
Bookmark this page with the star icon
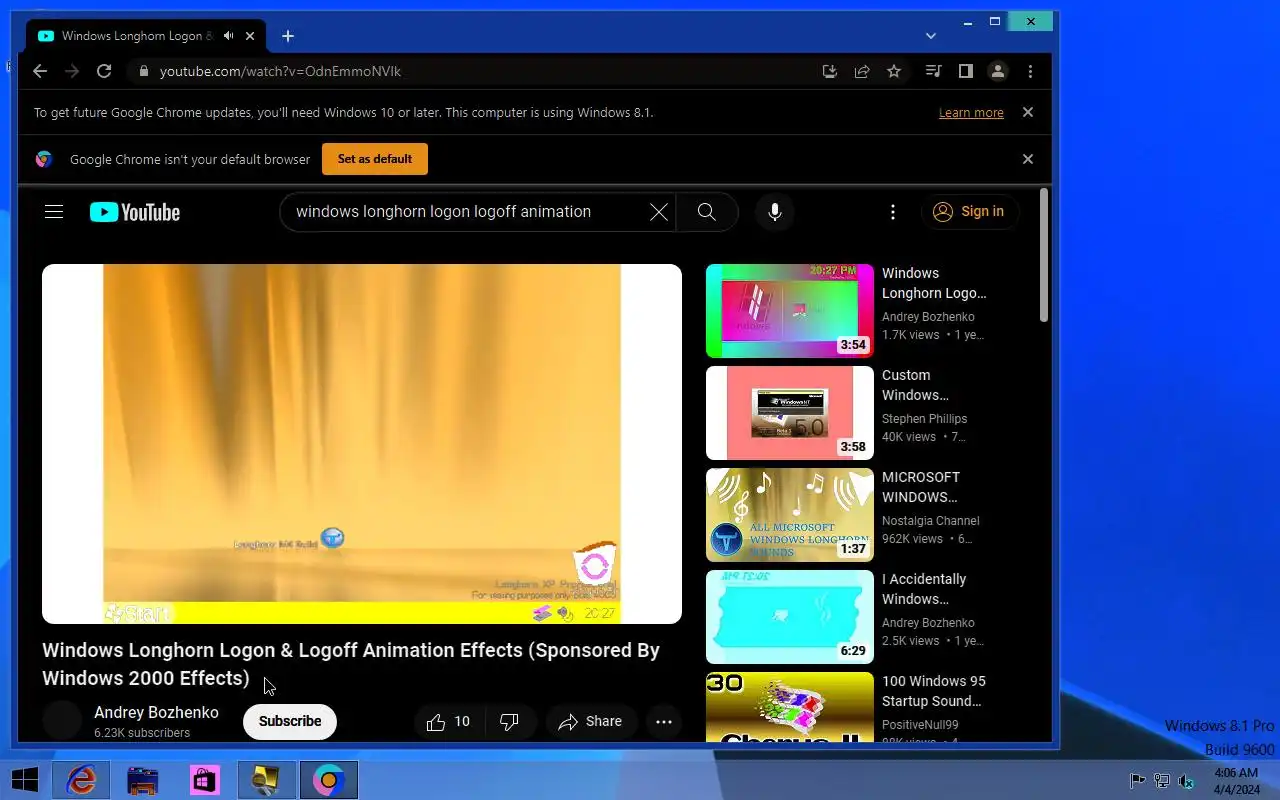[894, 71]
